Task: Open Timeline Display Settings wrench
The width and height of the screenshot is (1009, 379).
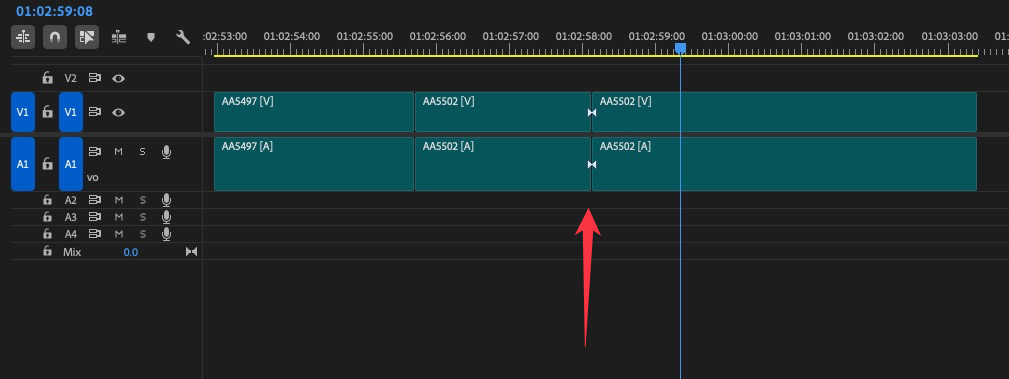Action: 183,37
